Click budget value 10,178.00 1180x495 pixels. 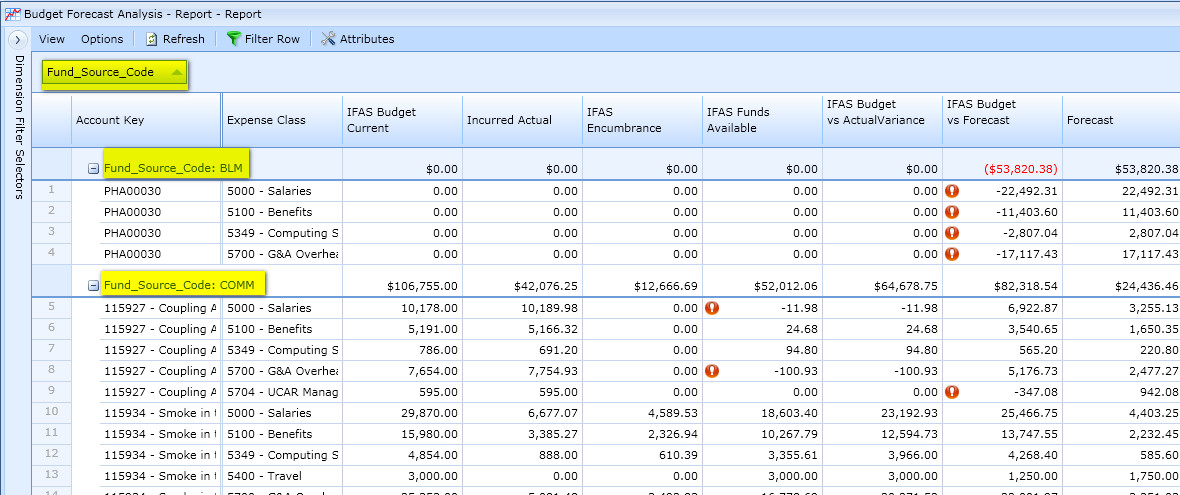(430, 308)
